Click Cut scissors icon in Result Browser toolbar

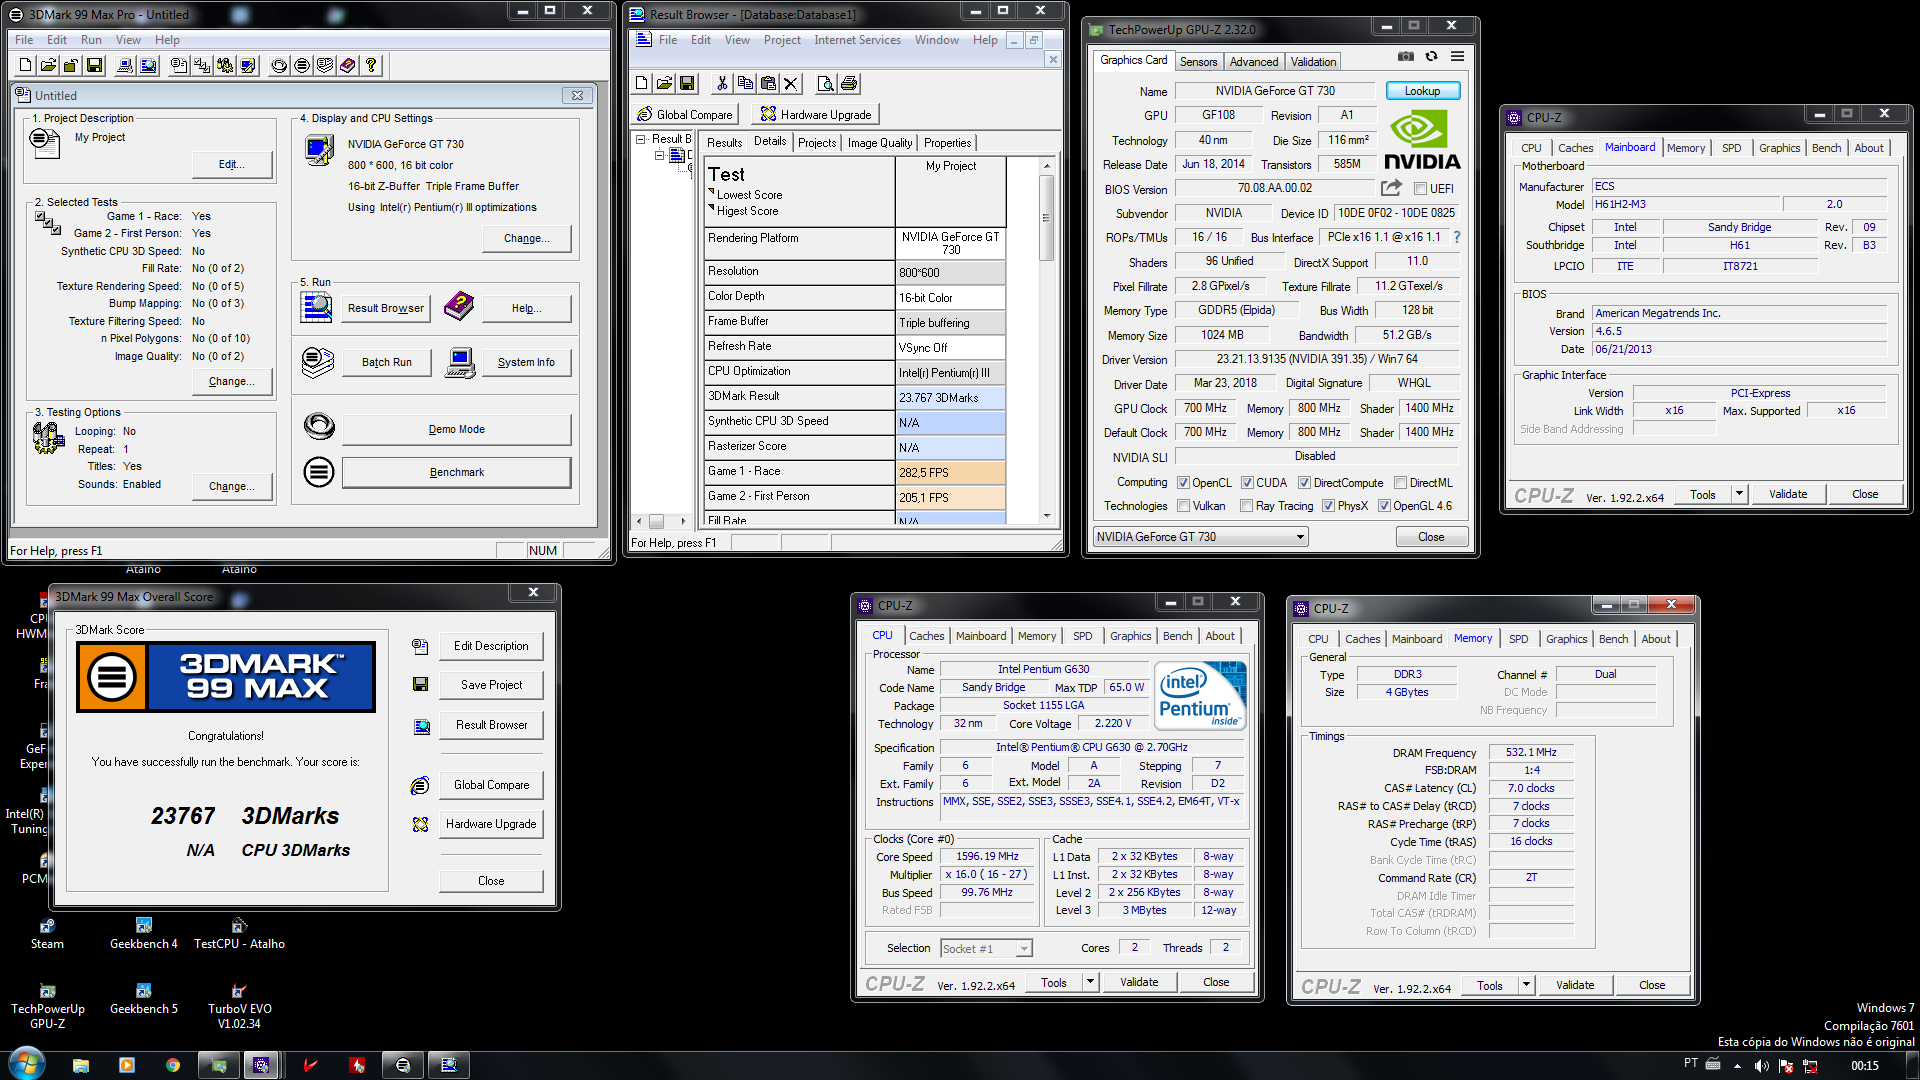[x=722, y=84]
